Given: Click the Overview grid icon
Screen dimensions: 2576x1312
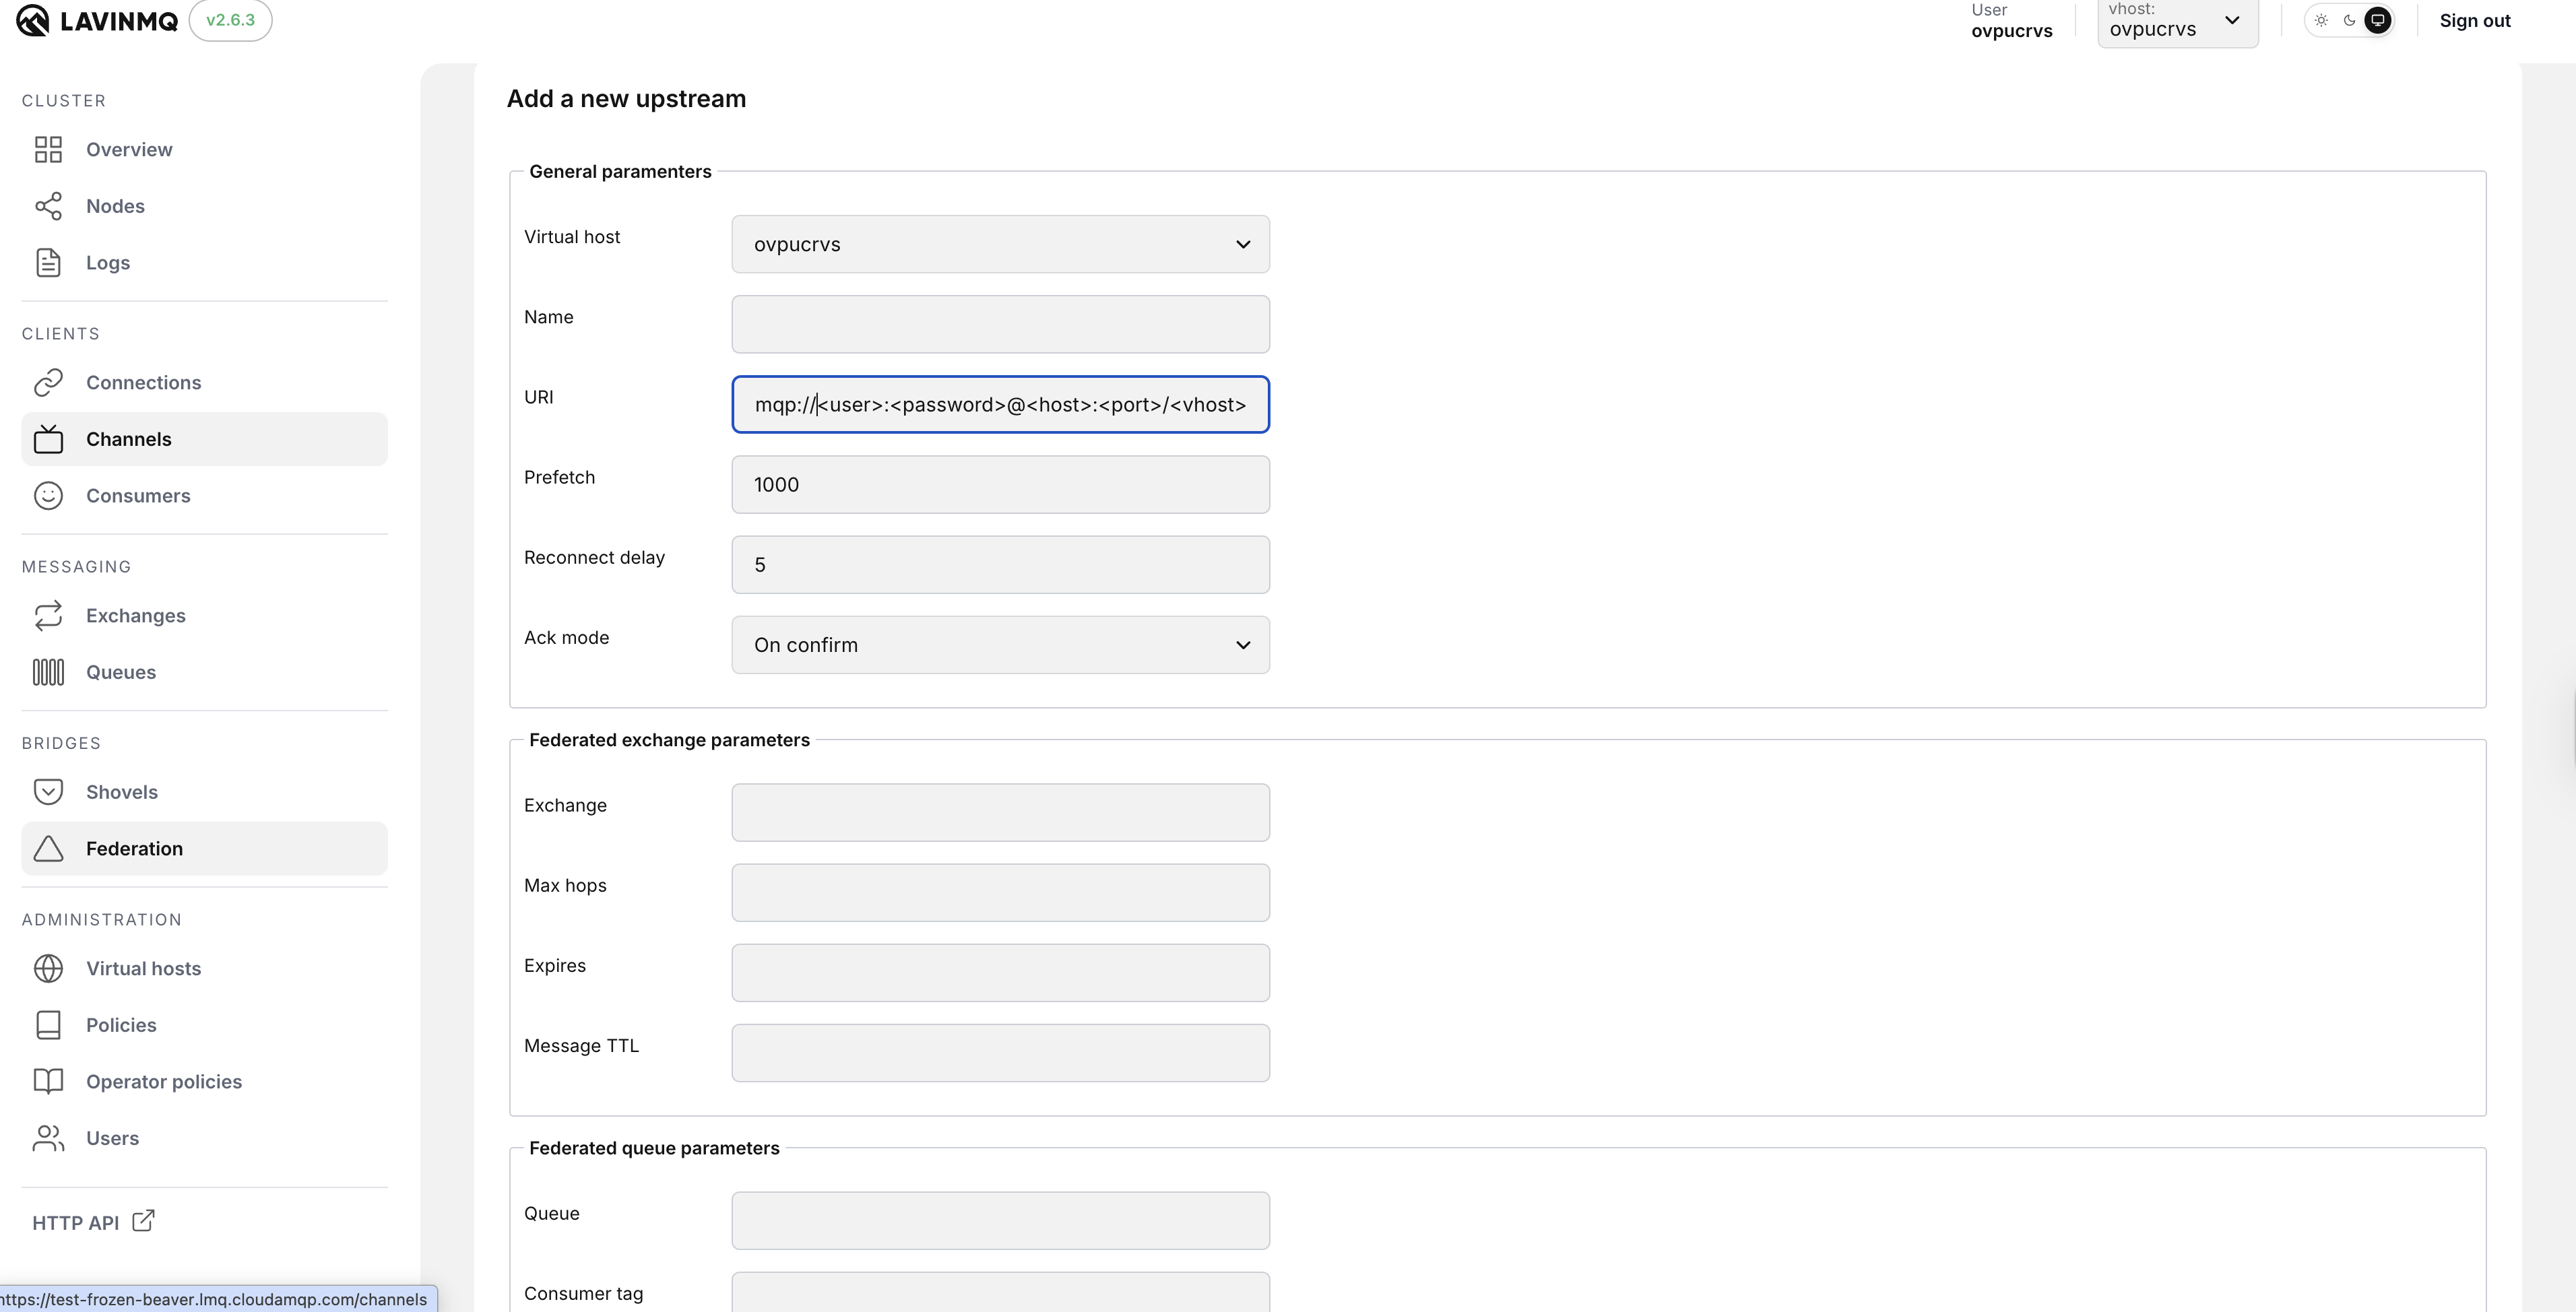Looking at the screenshot, I should [48, 149].
